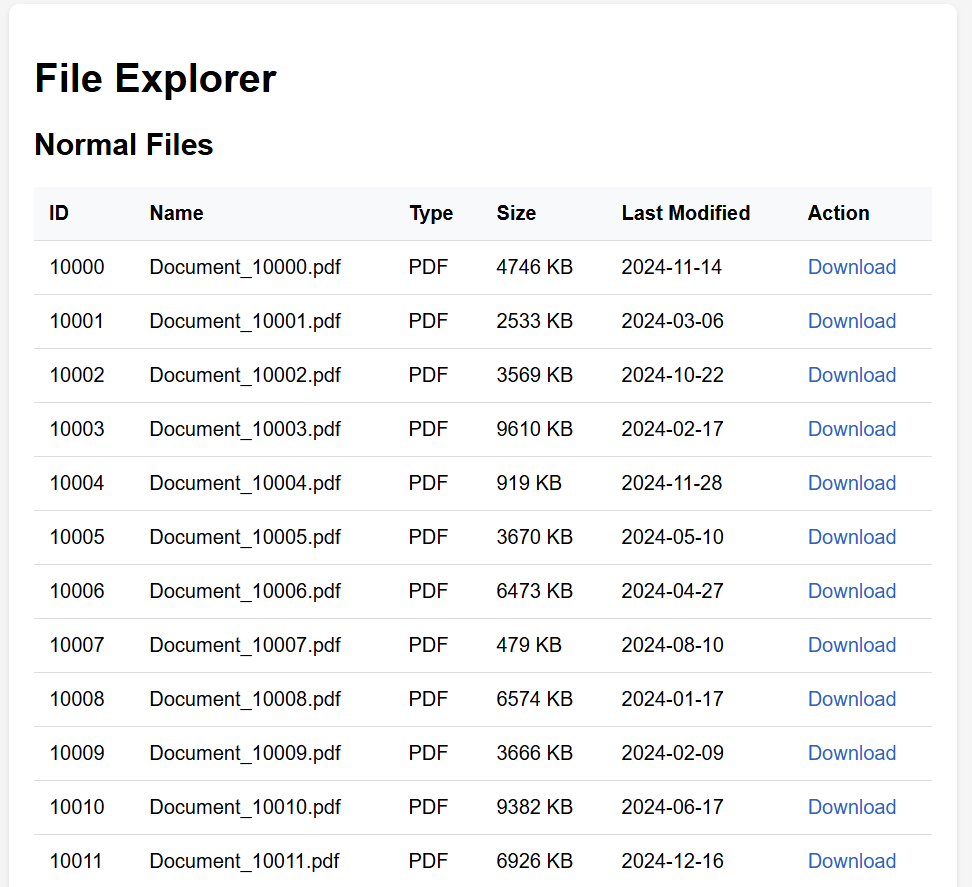Image resolution: width=972 pixels, height=887 pixels.
Task: Select the file name Document_10010.pdf
Action: pyautogui.click(x=245, y=806)
